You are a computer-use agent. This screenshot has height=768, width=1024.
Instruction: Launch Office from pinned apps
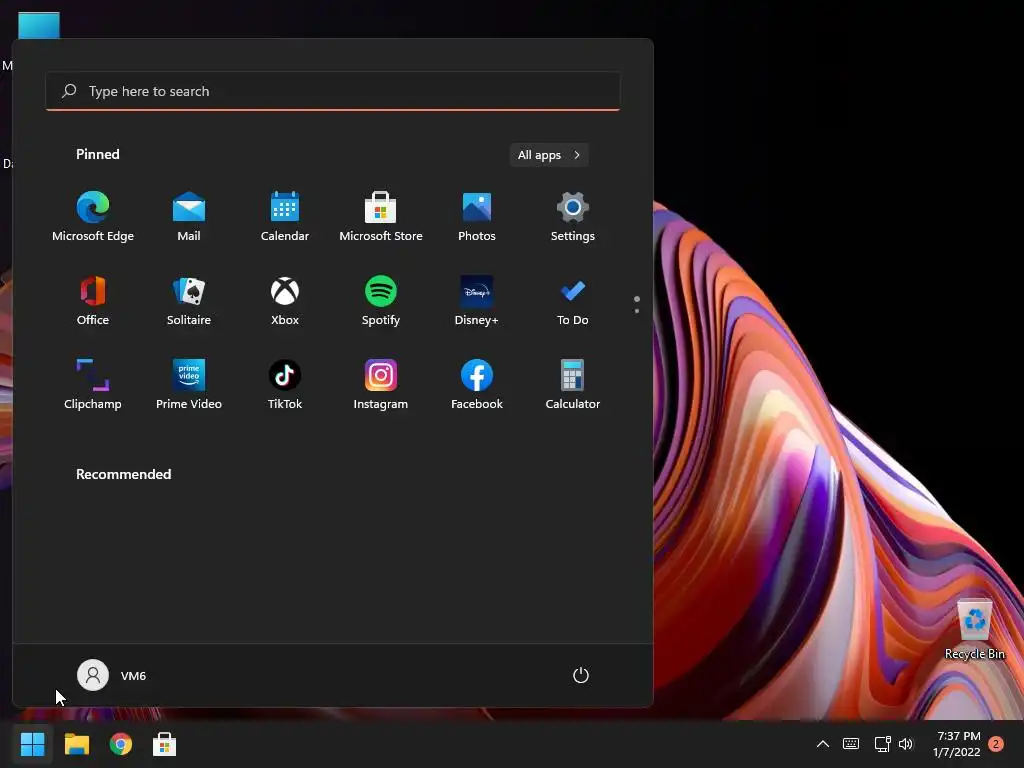click(x=93, y=300)
